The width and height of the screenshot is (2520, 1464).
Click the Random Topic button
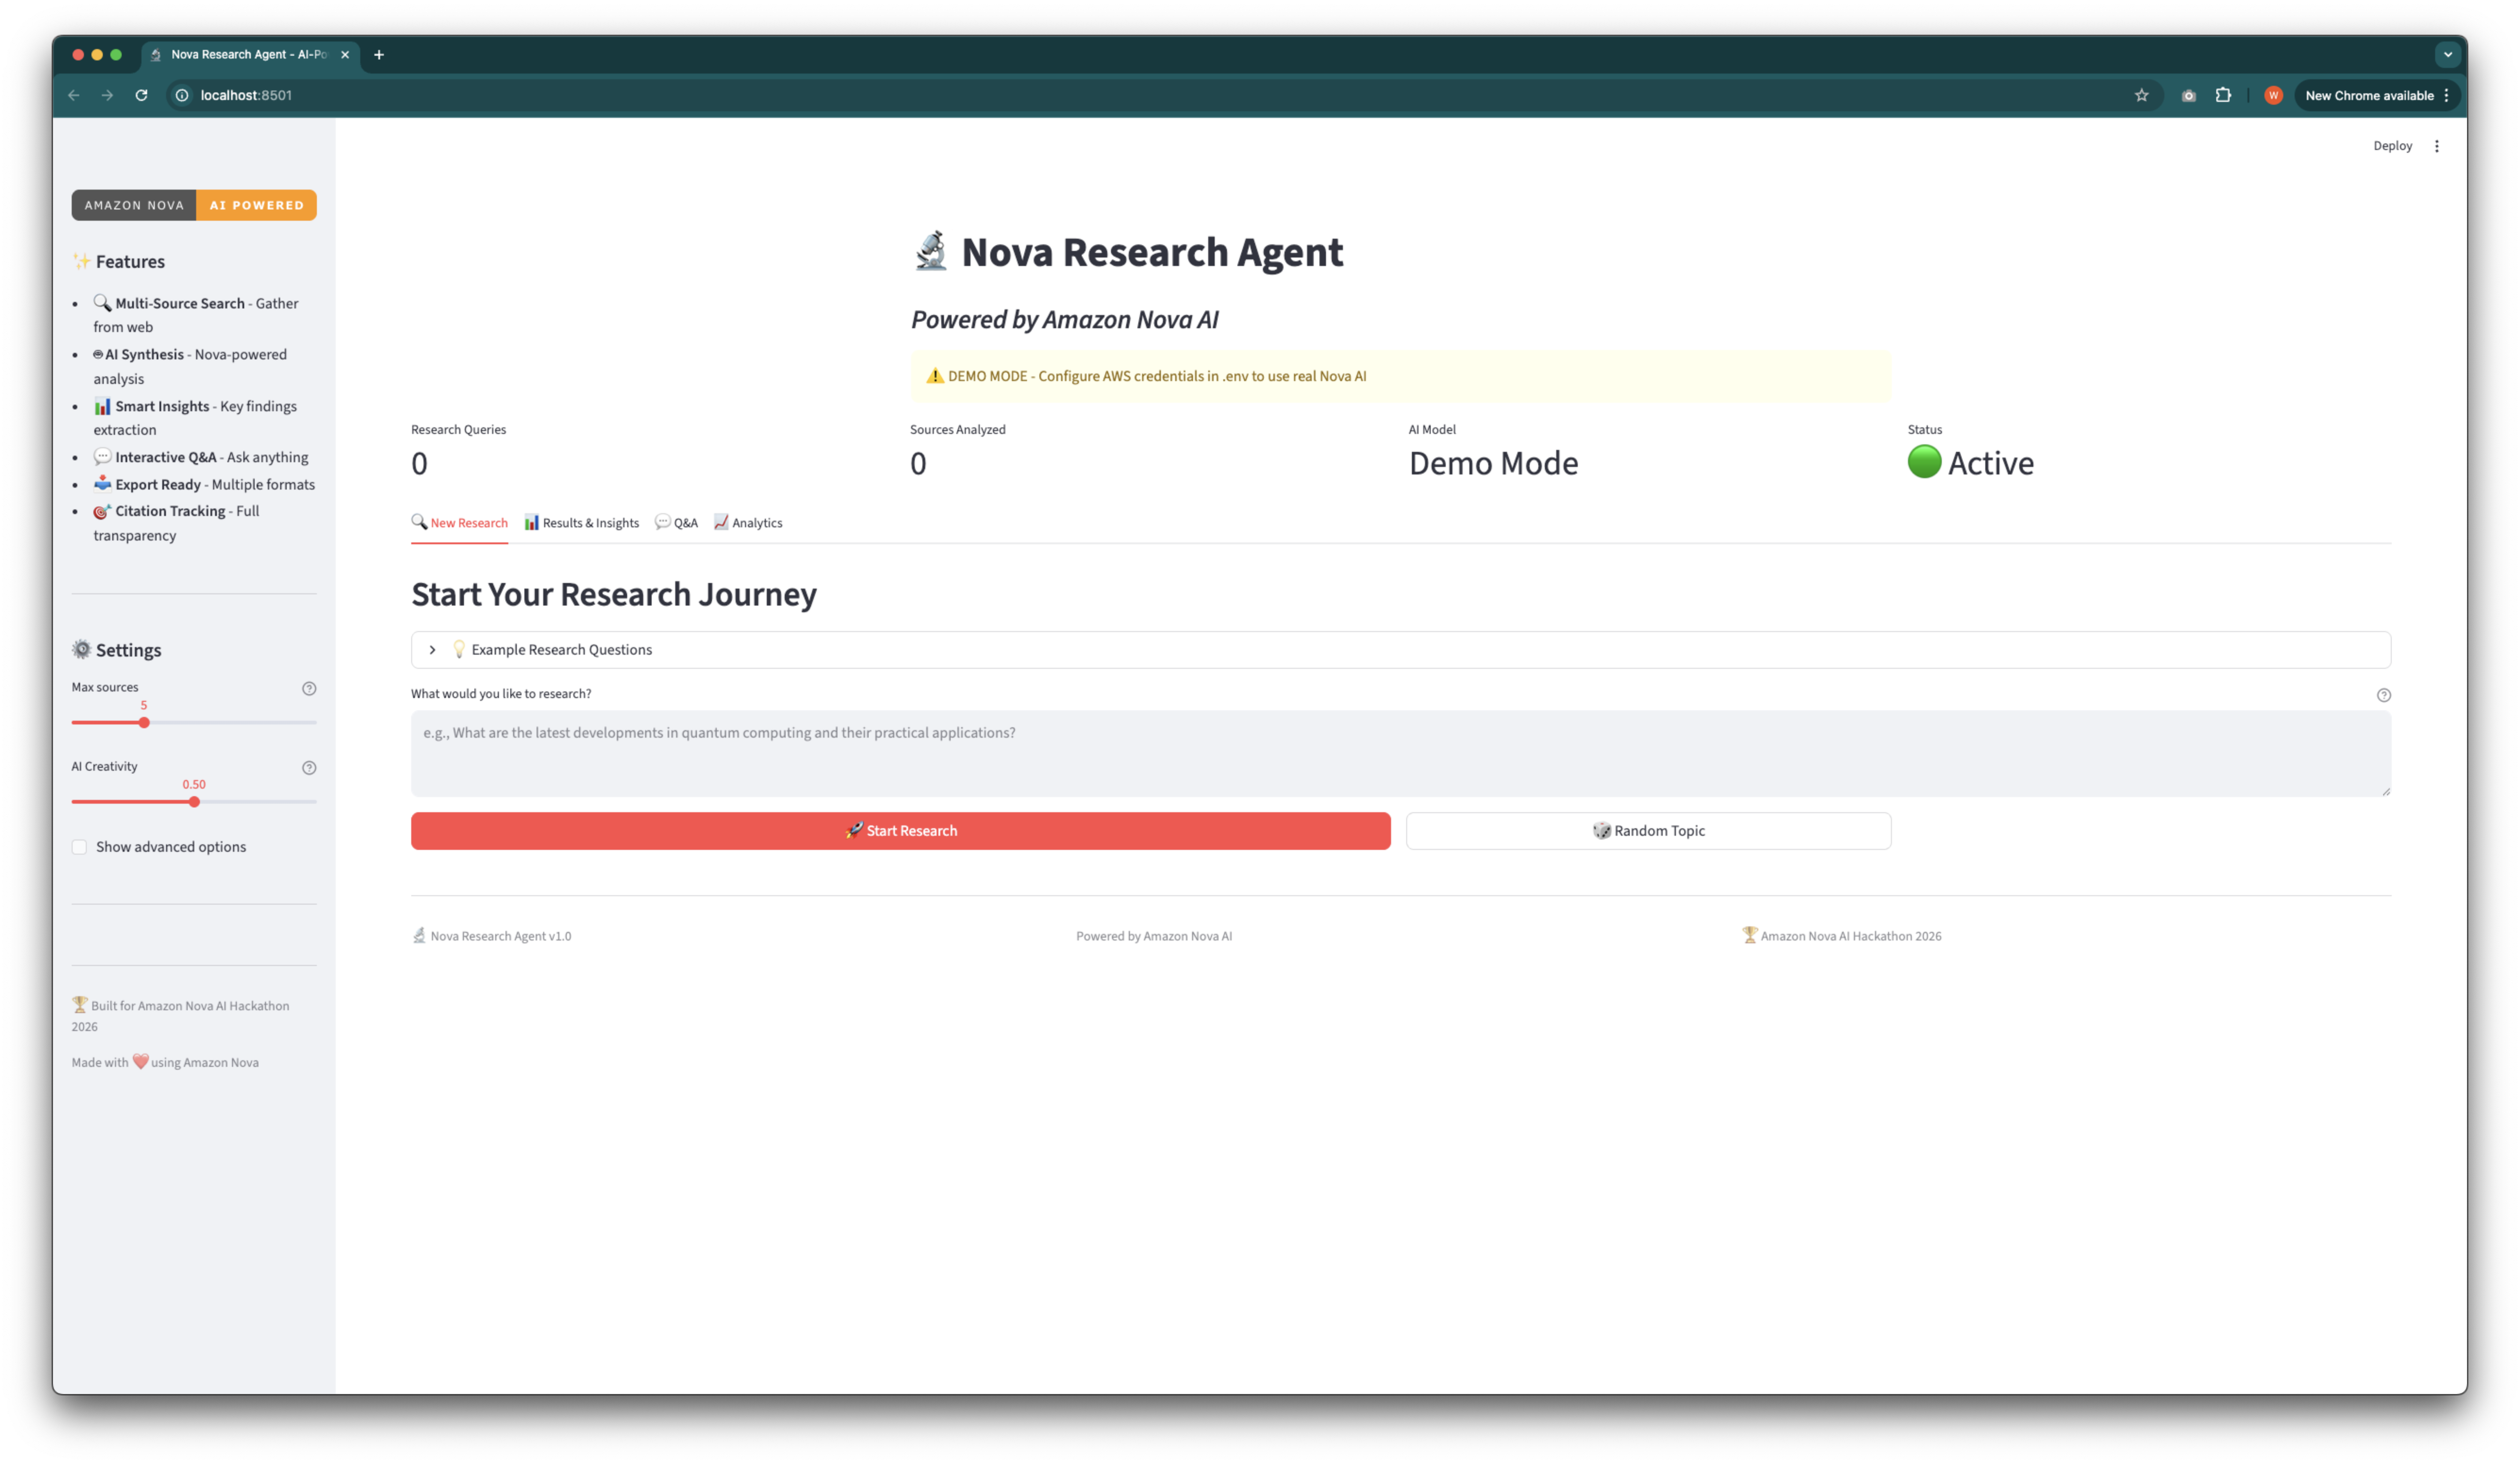[1648, 831]
